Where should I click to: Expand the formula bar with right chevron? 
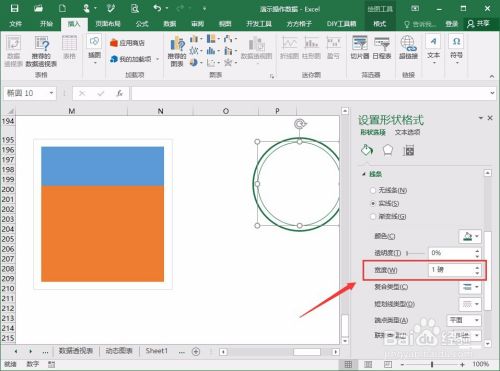[x=492, y=93]
